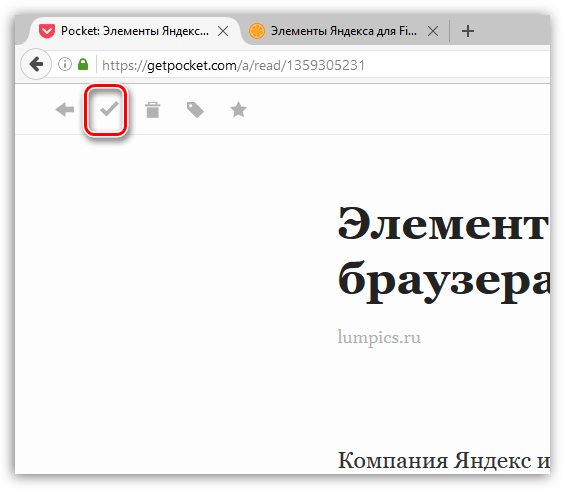The height and width of the screenshot is (489, 565).
Task: Show site information via the info icon
Action: (65, 65)
